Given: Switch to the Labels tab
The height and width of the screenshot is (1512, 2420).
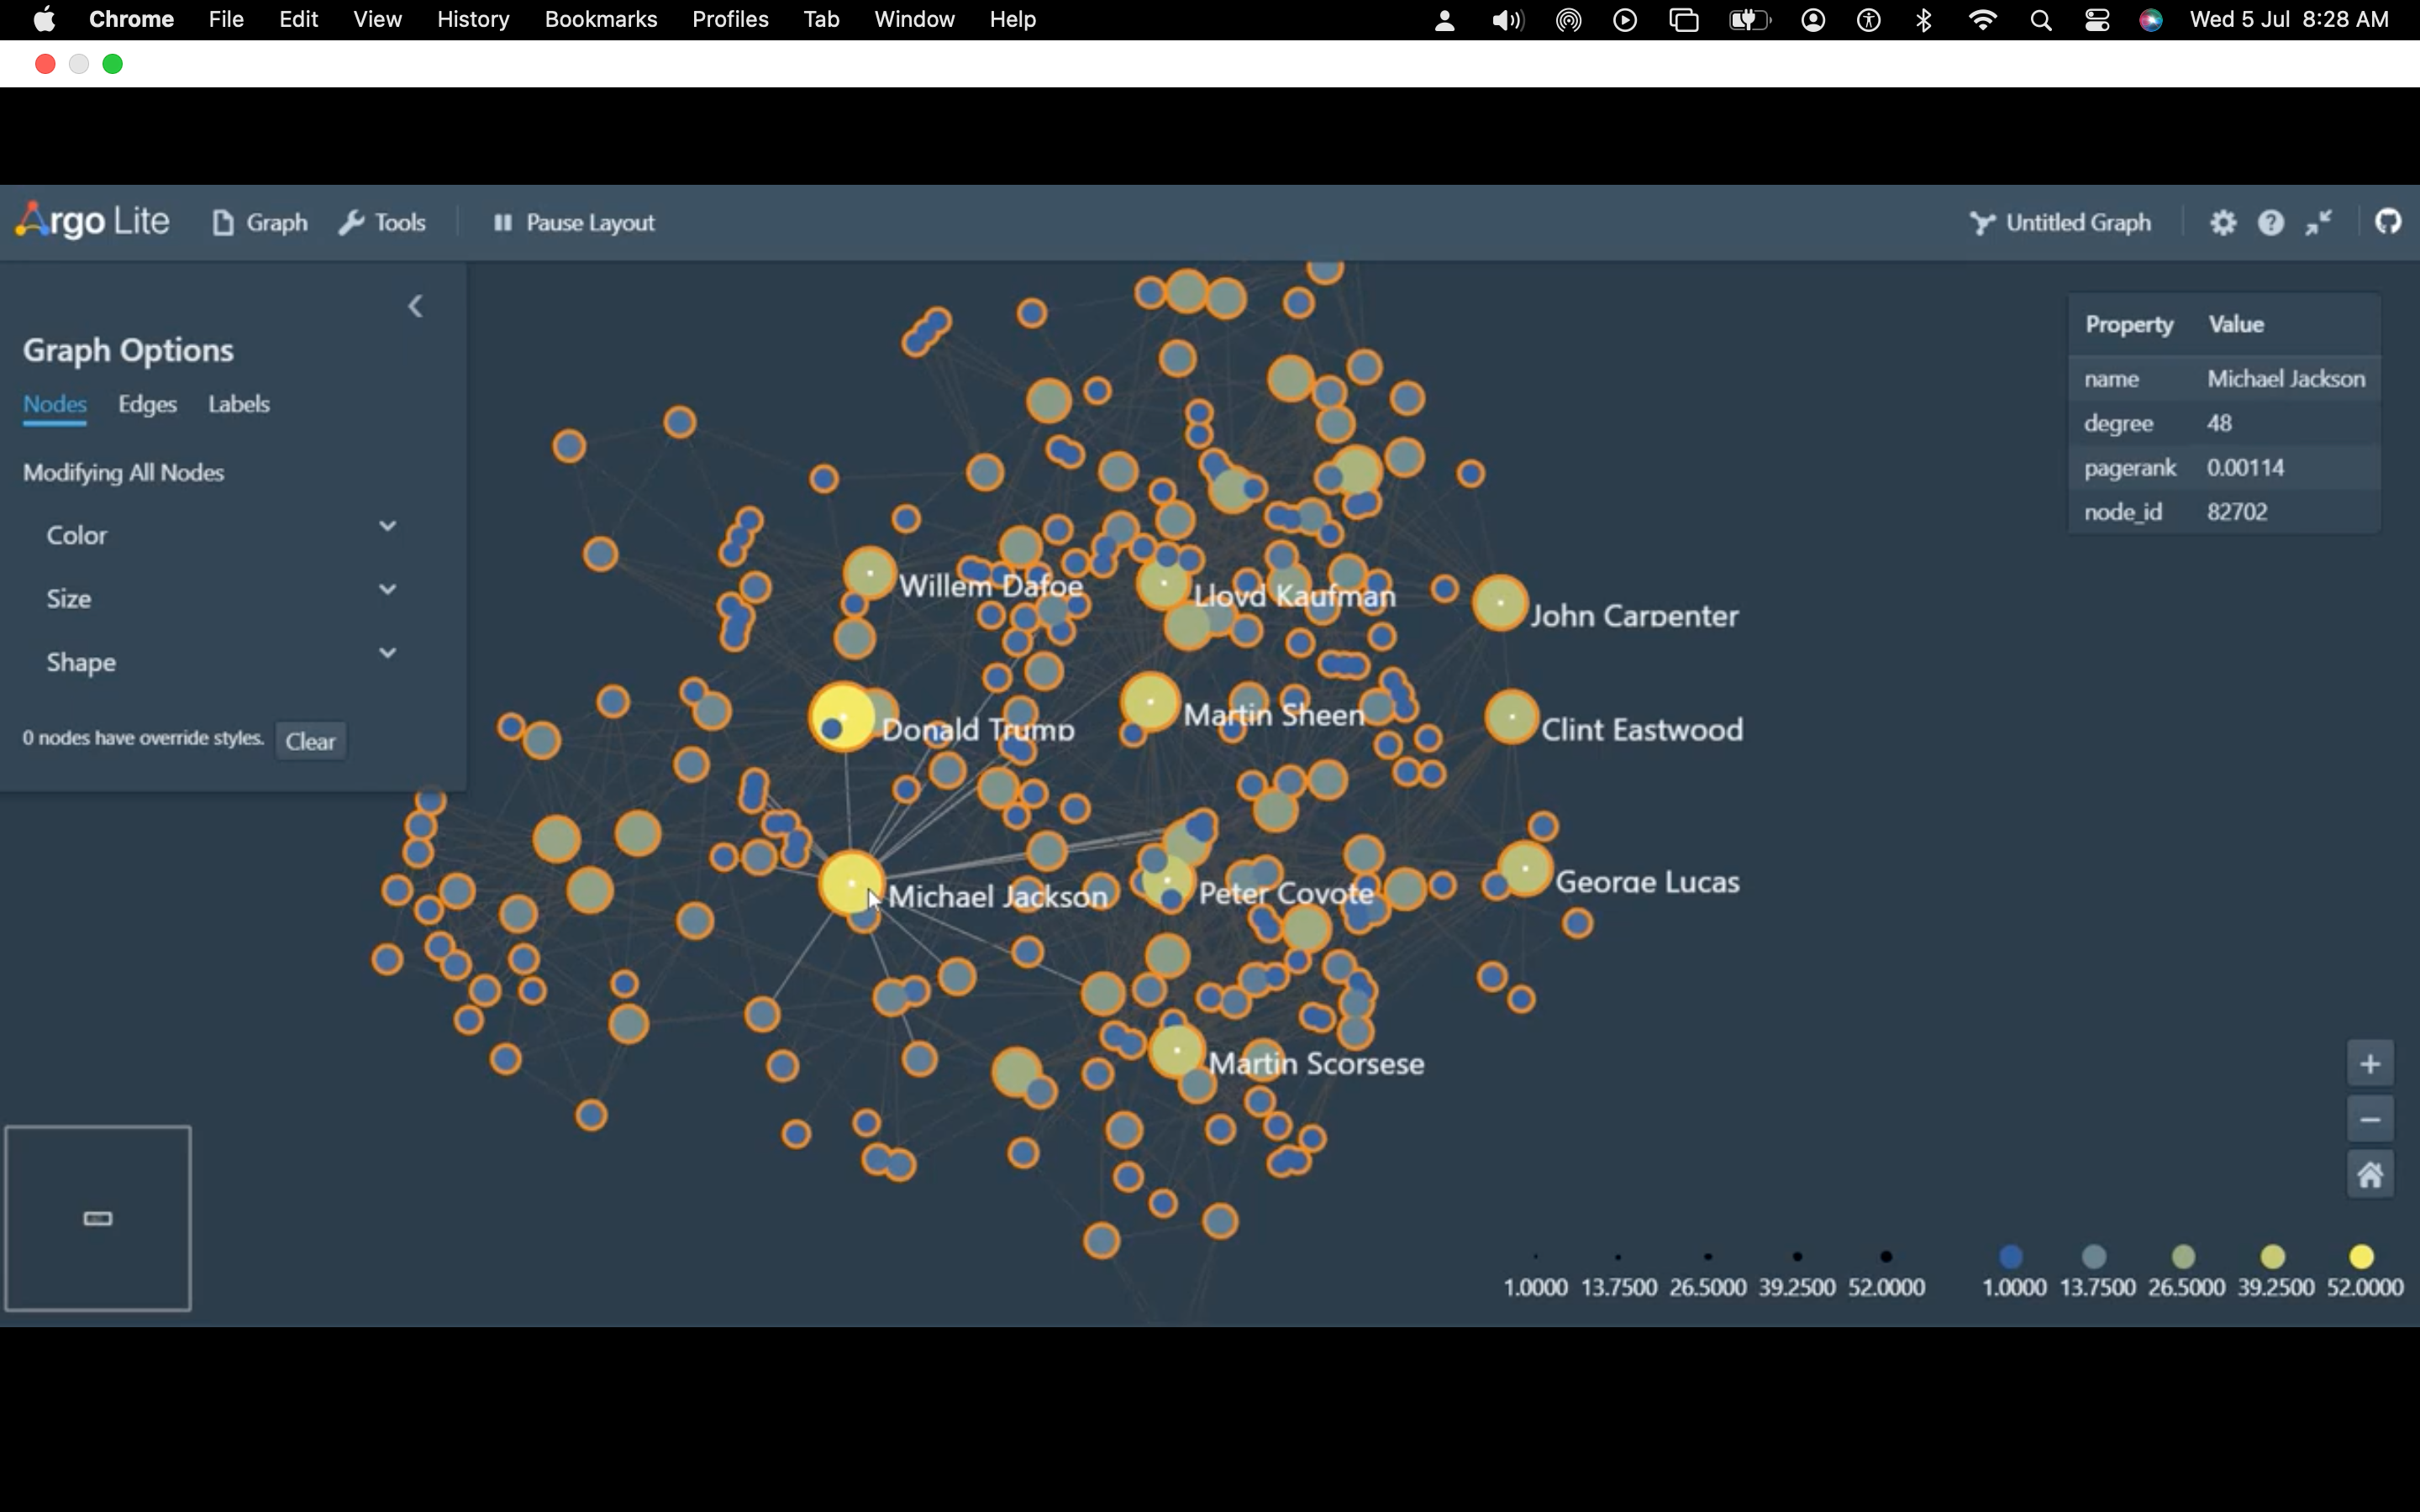Looking at the screenshot, I should point(239,404).
